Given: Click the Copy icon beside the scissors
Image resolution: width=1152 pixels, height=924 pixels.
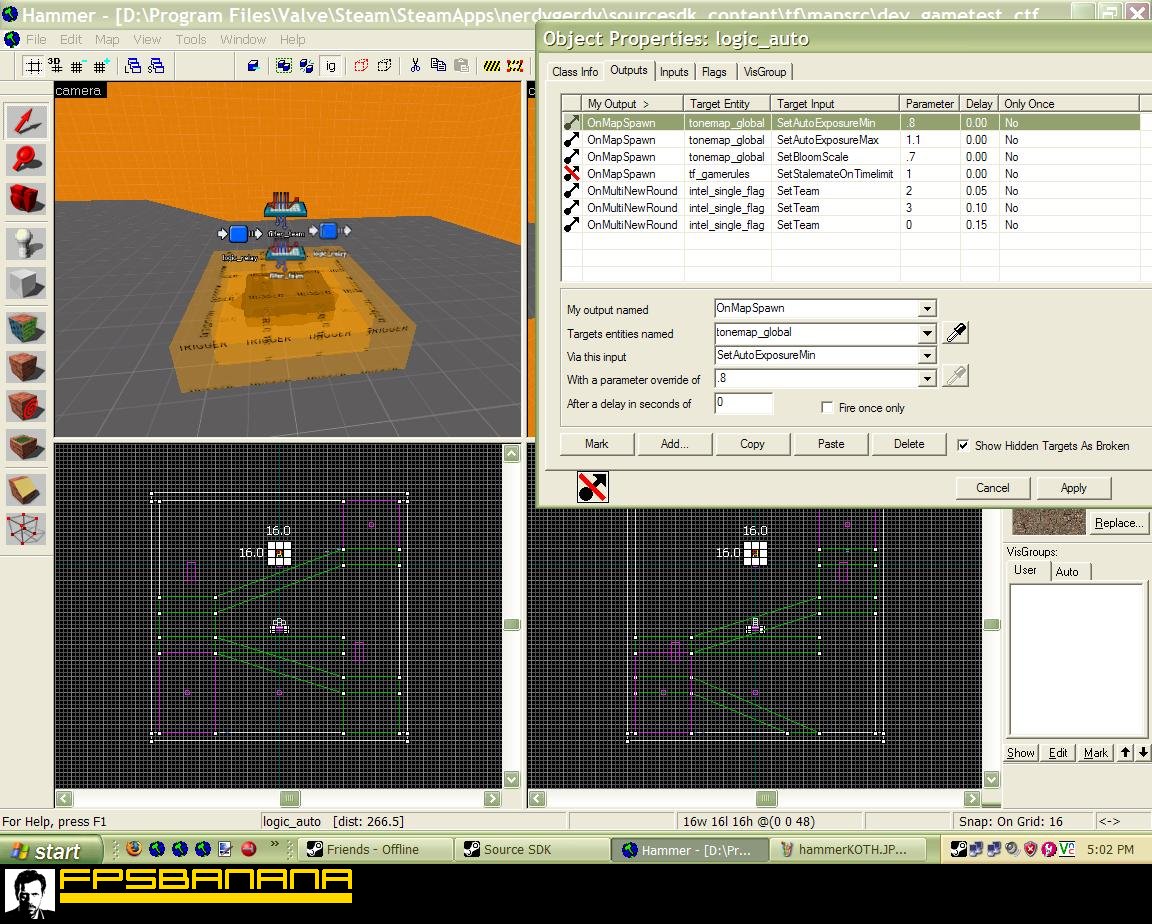Looking at the screenshot, I should 439,66.
